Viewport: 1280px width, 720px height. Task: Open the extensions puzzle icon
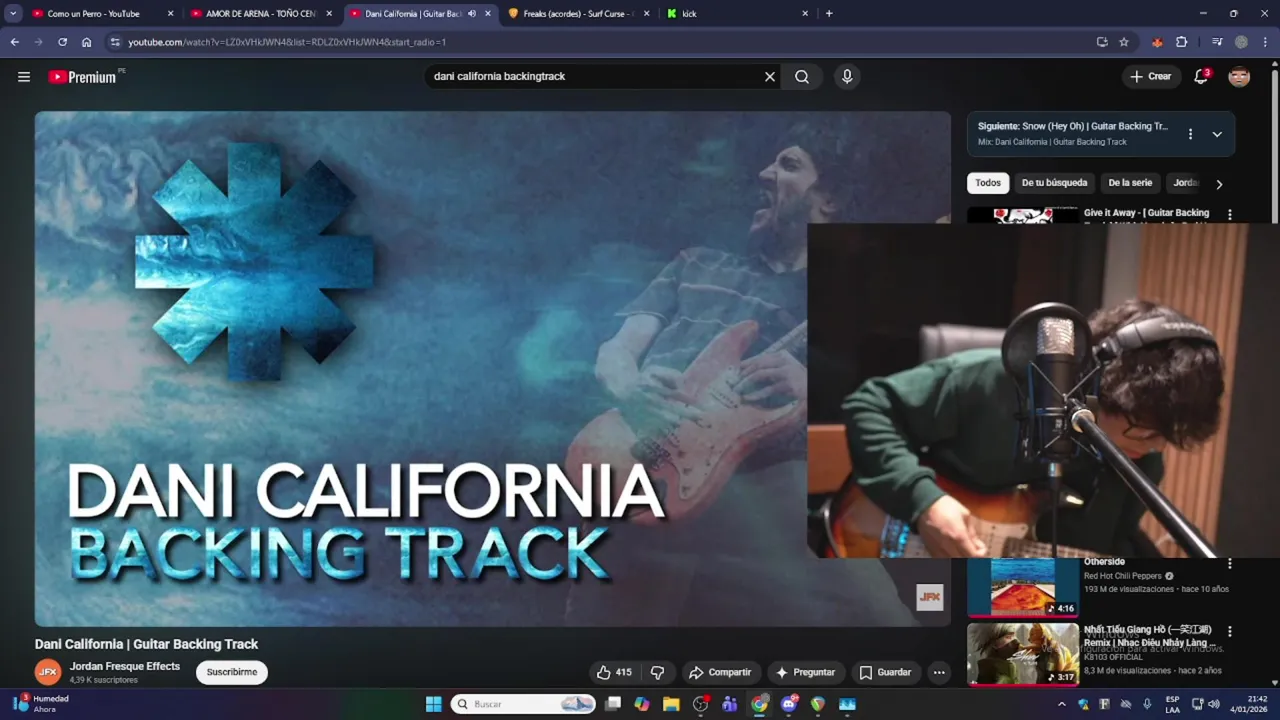coord(1181,42)
